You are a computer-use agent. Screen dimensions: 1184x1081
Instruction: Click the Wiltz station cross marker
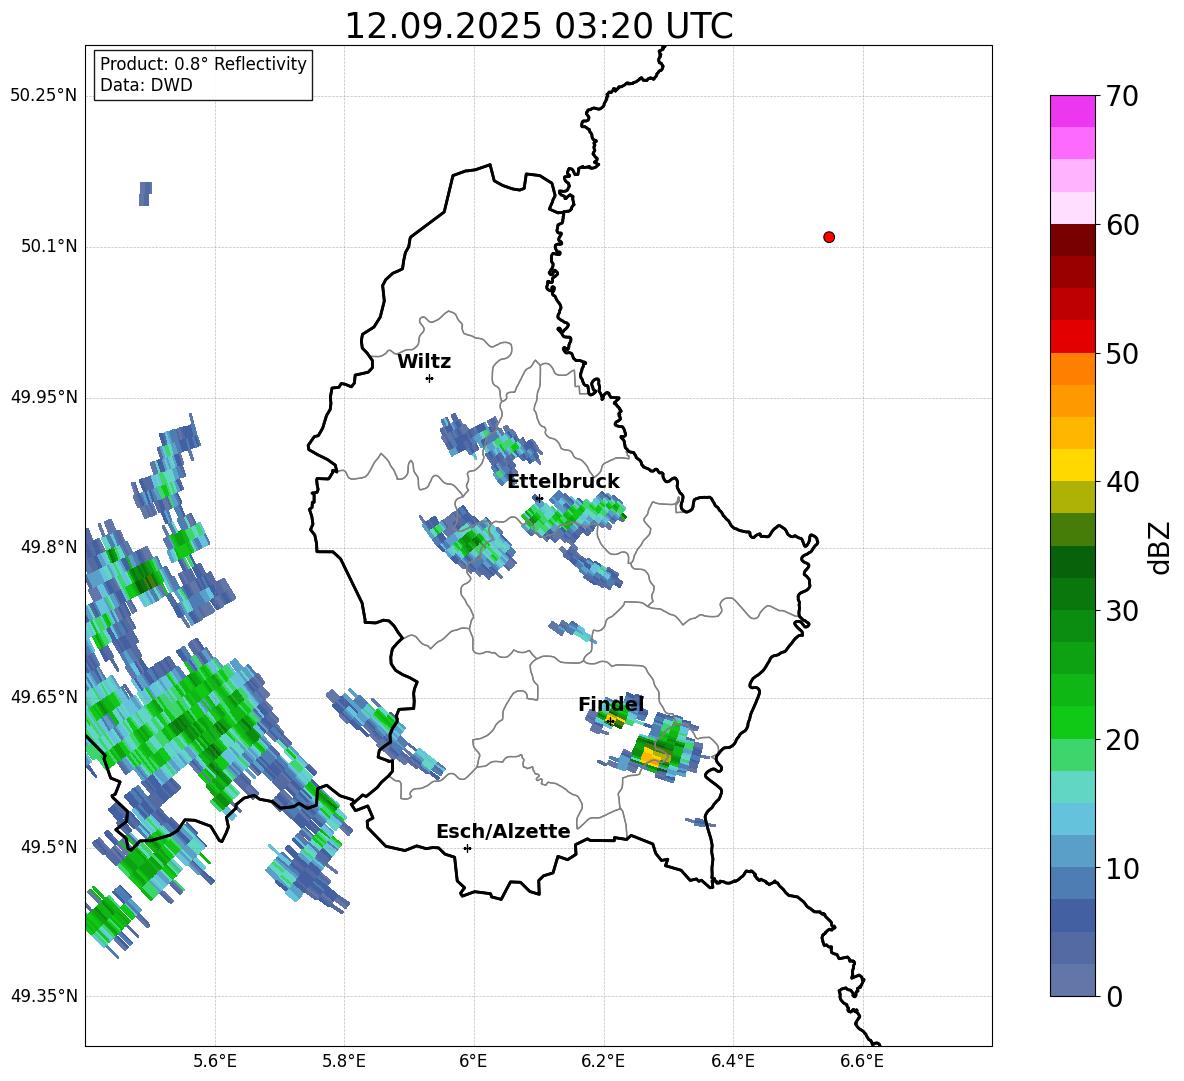click(430, 378)
